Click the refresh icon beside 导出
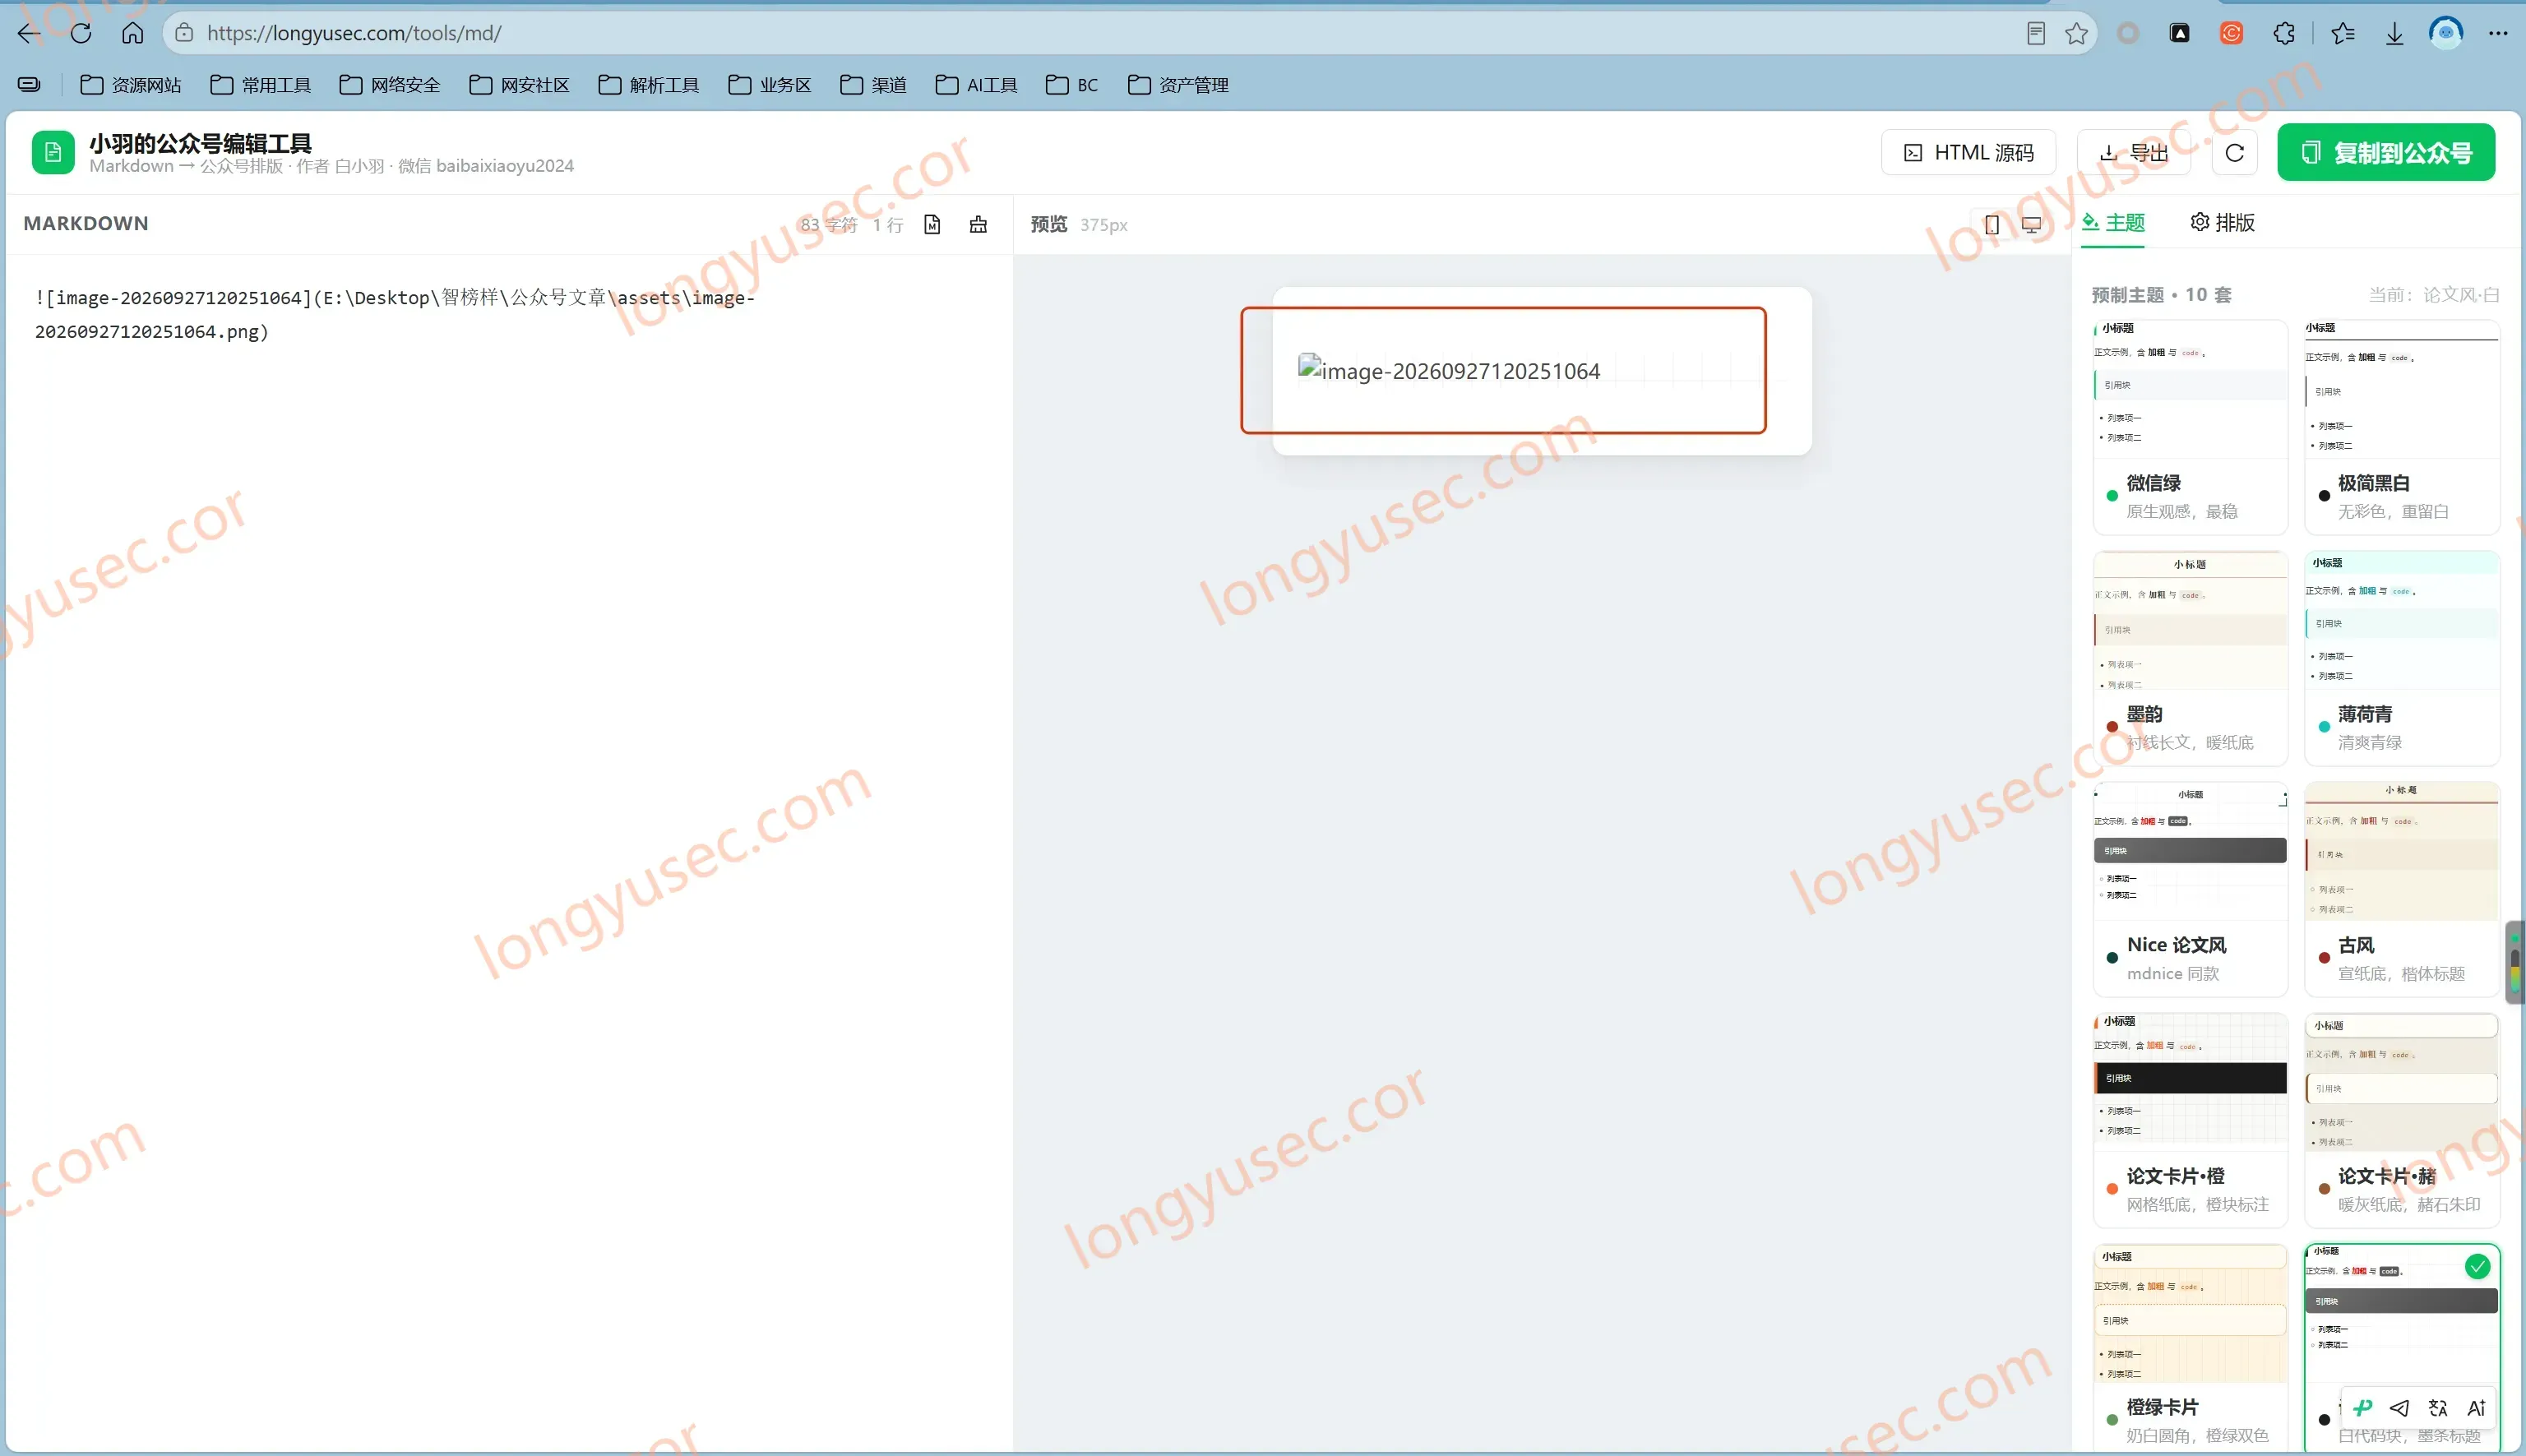This screenshot has width=2526, height=1456. coord(2235,152)
